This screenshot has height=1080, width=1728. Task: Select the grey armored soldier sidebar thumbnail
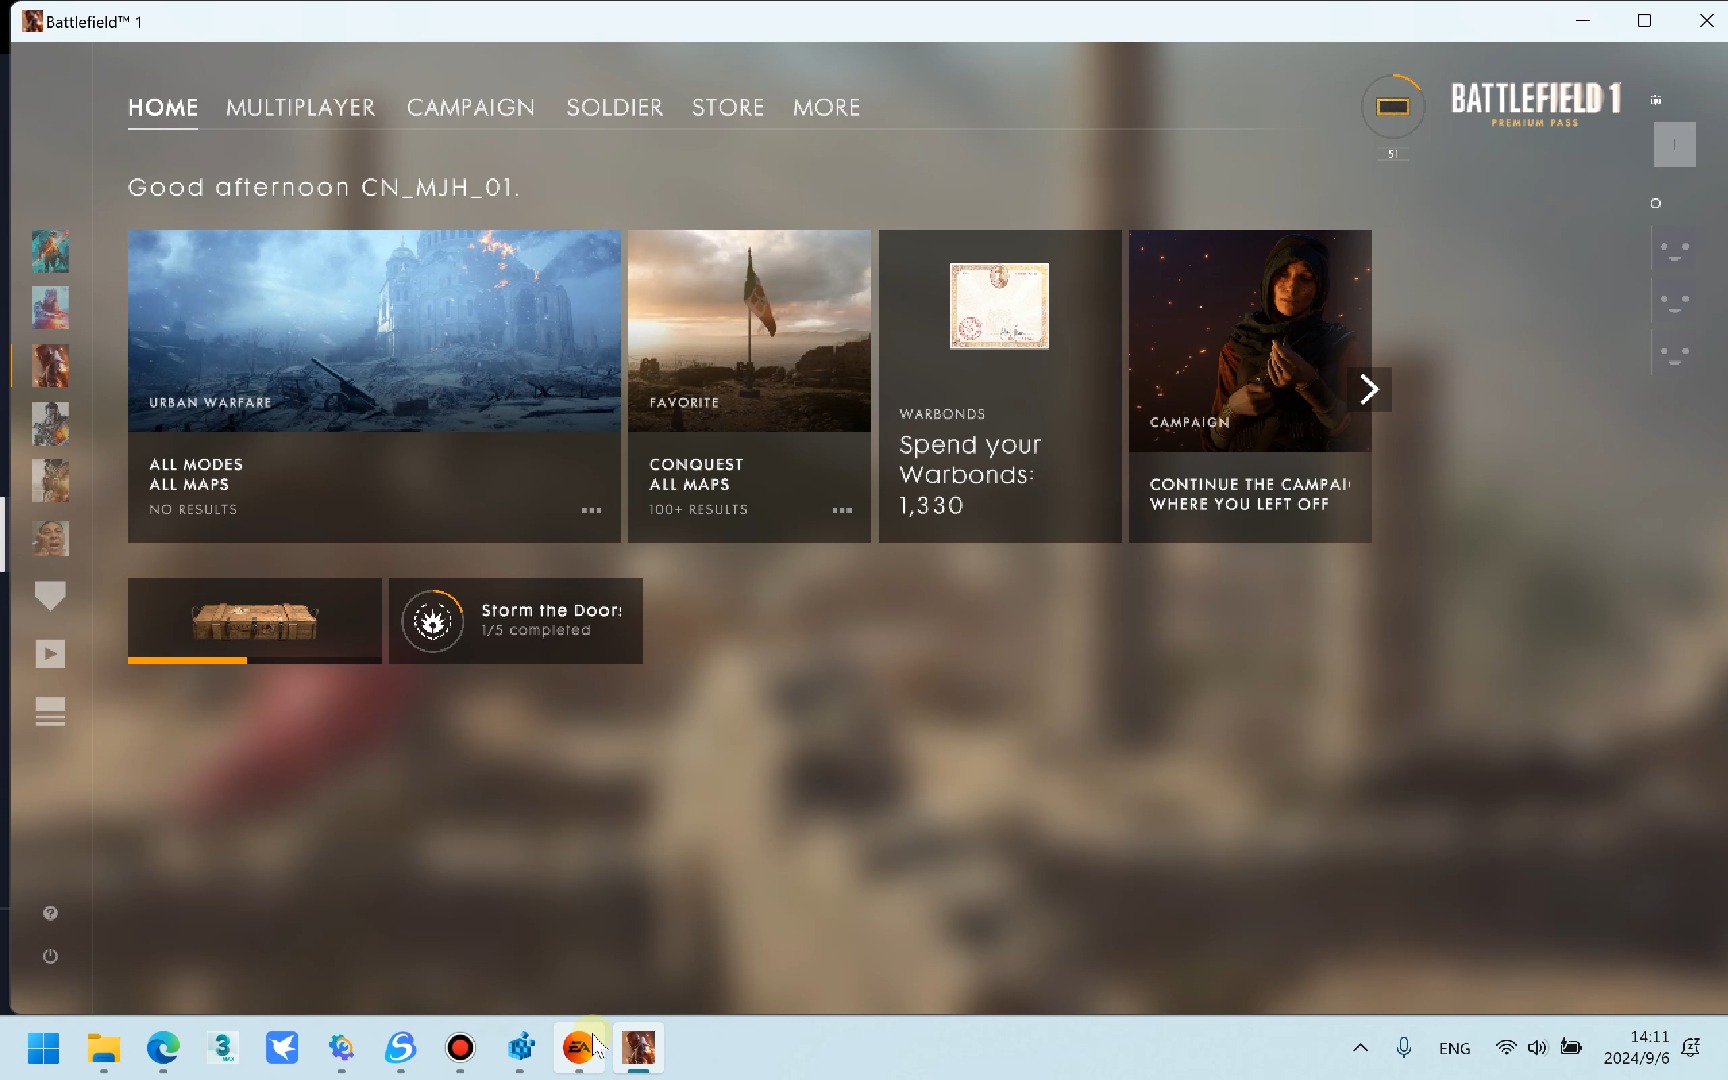pos(50,424)
